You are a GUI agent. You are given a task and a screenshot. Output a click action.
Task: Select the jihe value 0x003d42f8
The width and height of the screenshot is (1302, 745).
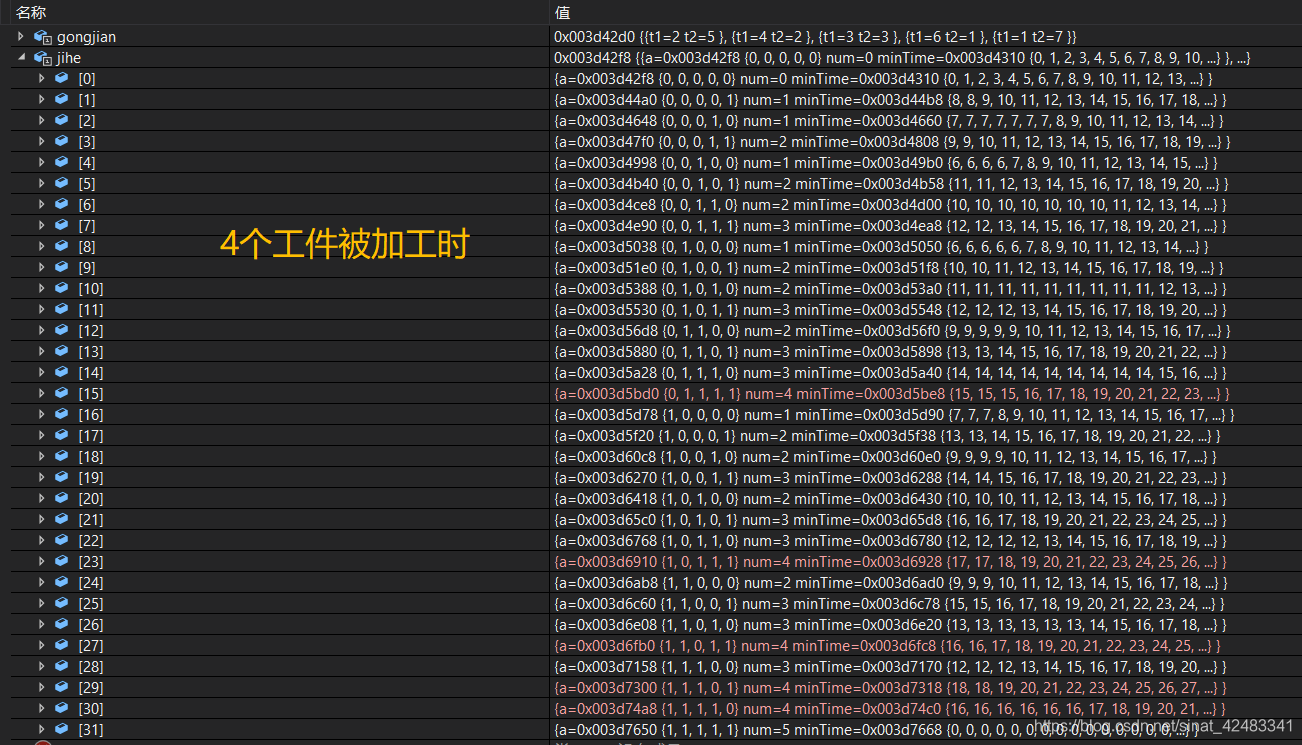point(902,58)
